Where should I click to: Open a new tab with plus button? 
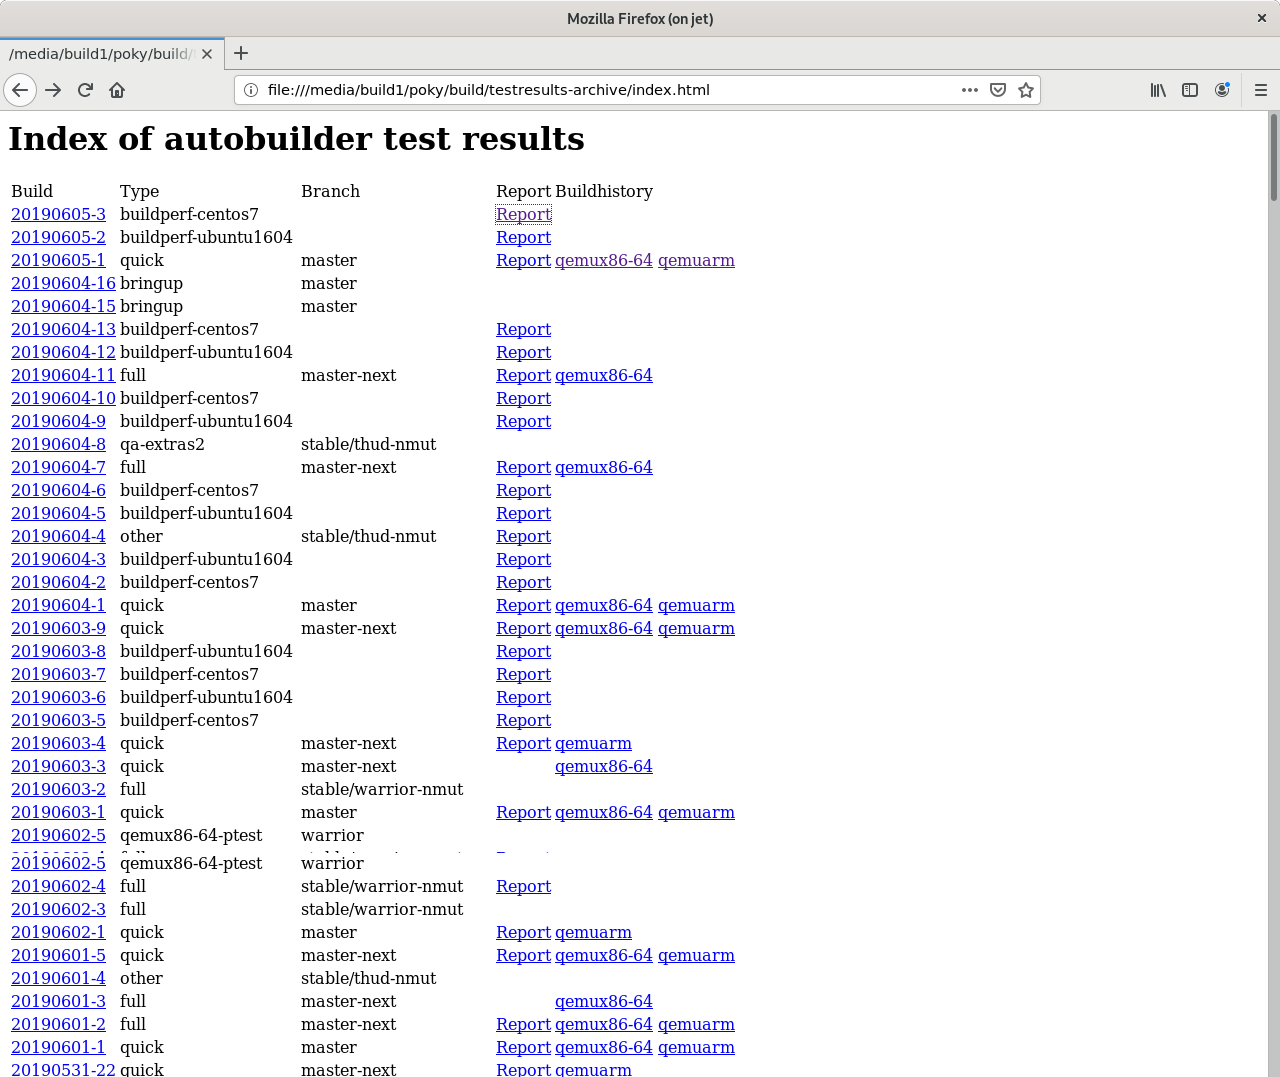pyautogui.click(x=241, y=53)
